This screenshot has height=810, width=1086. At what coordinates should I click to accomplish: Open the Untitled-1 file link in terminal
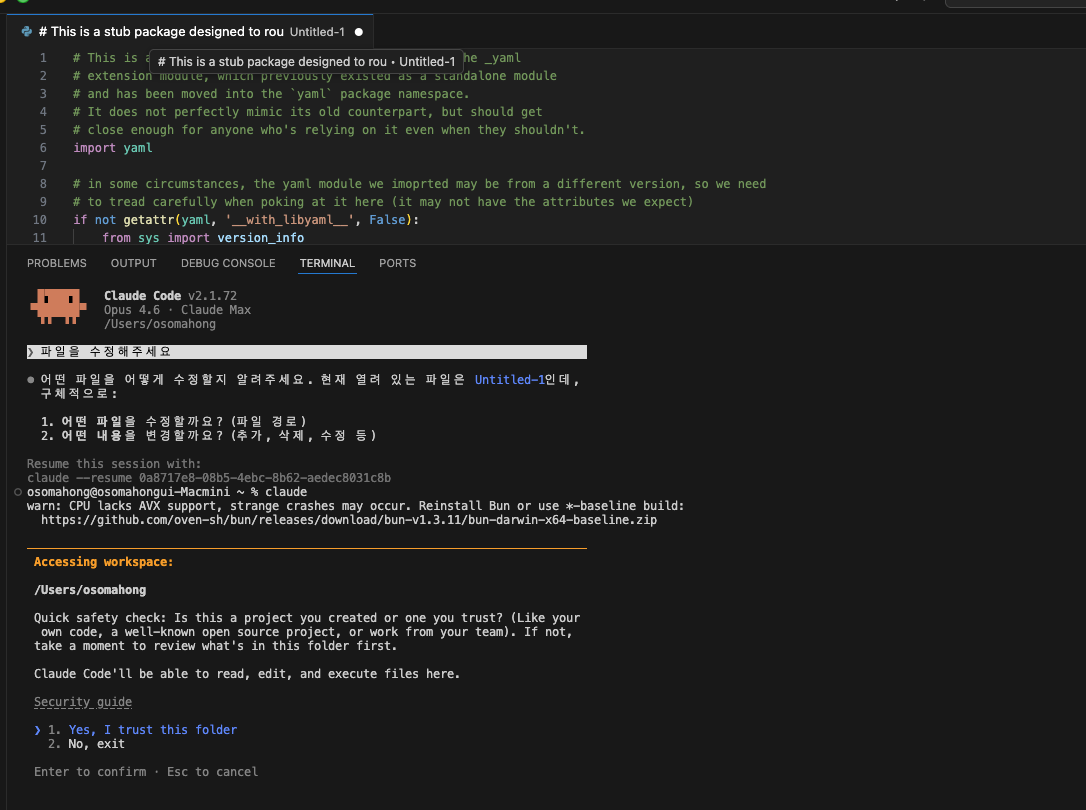tap(509, 380)
